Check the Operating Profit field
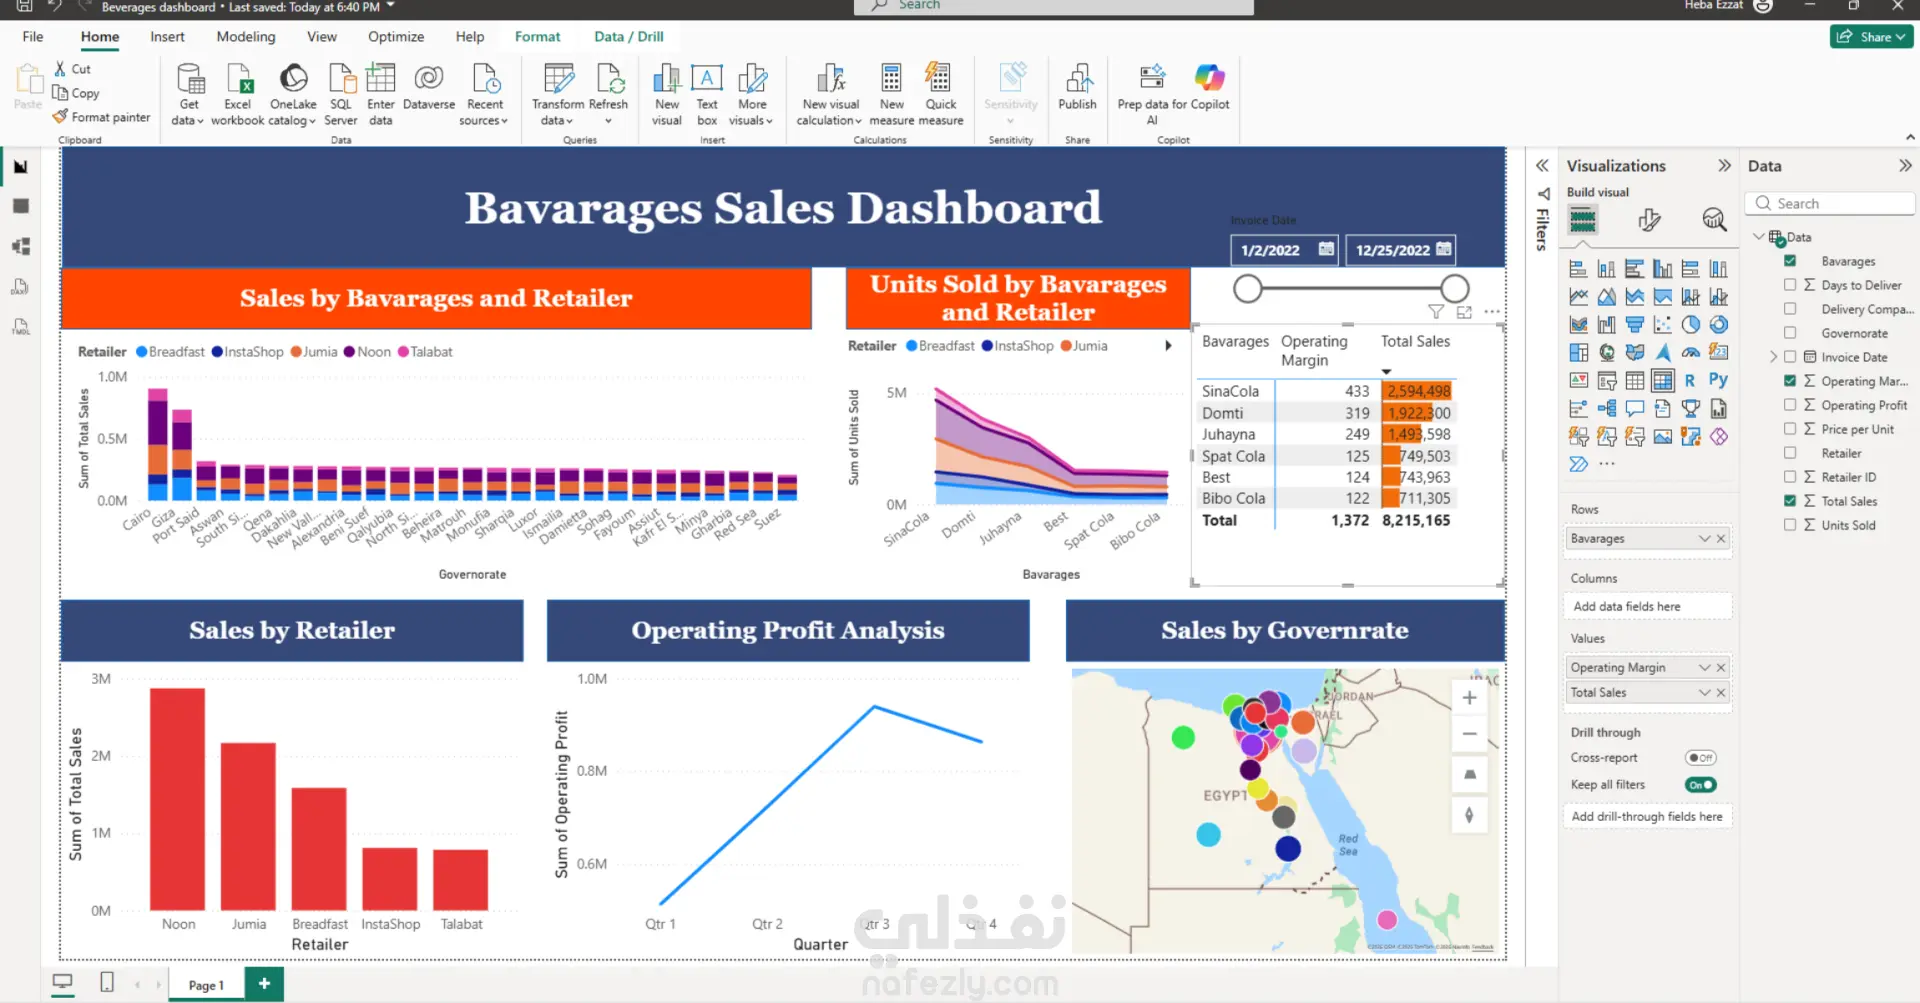Viewport: 1920px width, 1003px height. tap(1790, 405)
